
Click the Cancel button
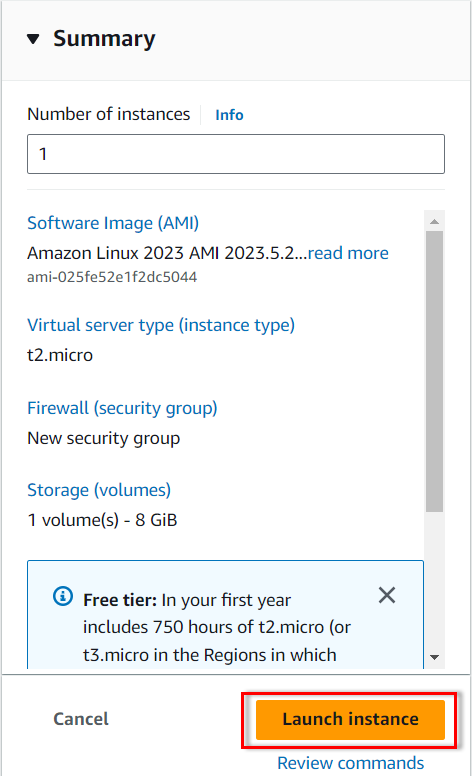click(x=81, y=719)
